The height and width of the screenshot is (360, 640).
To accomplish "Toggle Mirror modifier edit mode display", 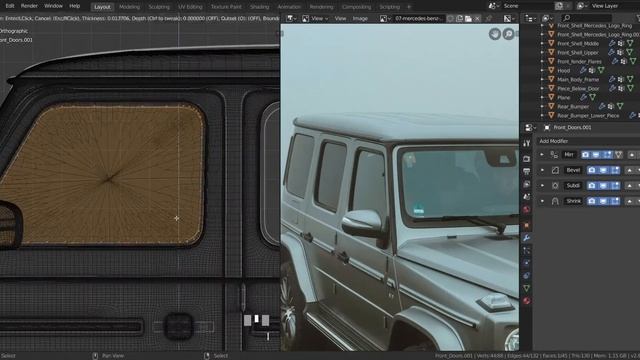I will tap(607, 155).
